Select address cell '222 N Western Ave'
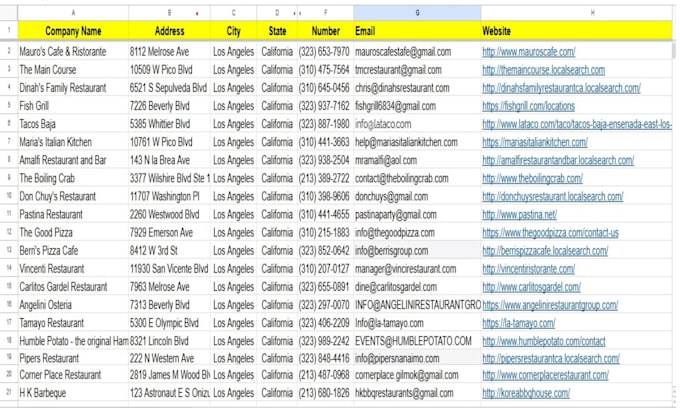This screenshot has width=680, height=408. [169, 358]
